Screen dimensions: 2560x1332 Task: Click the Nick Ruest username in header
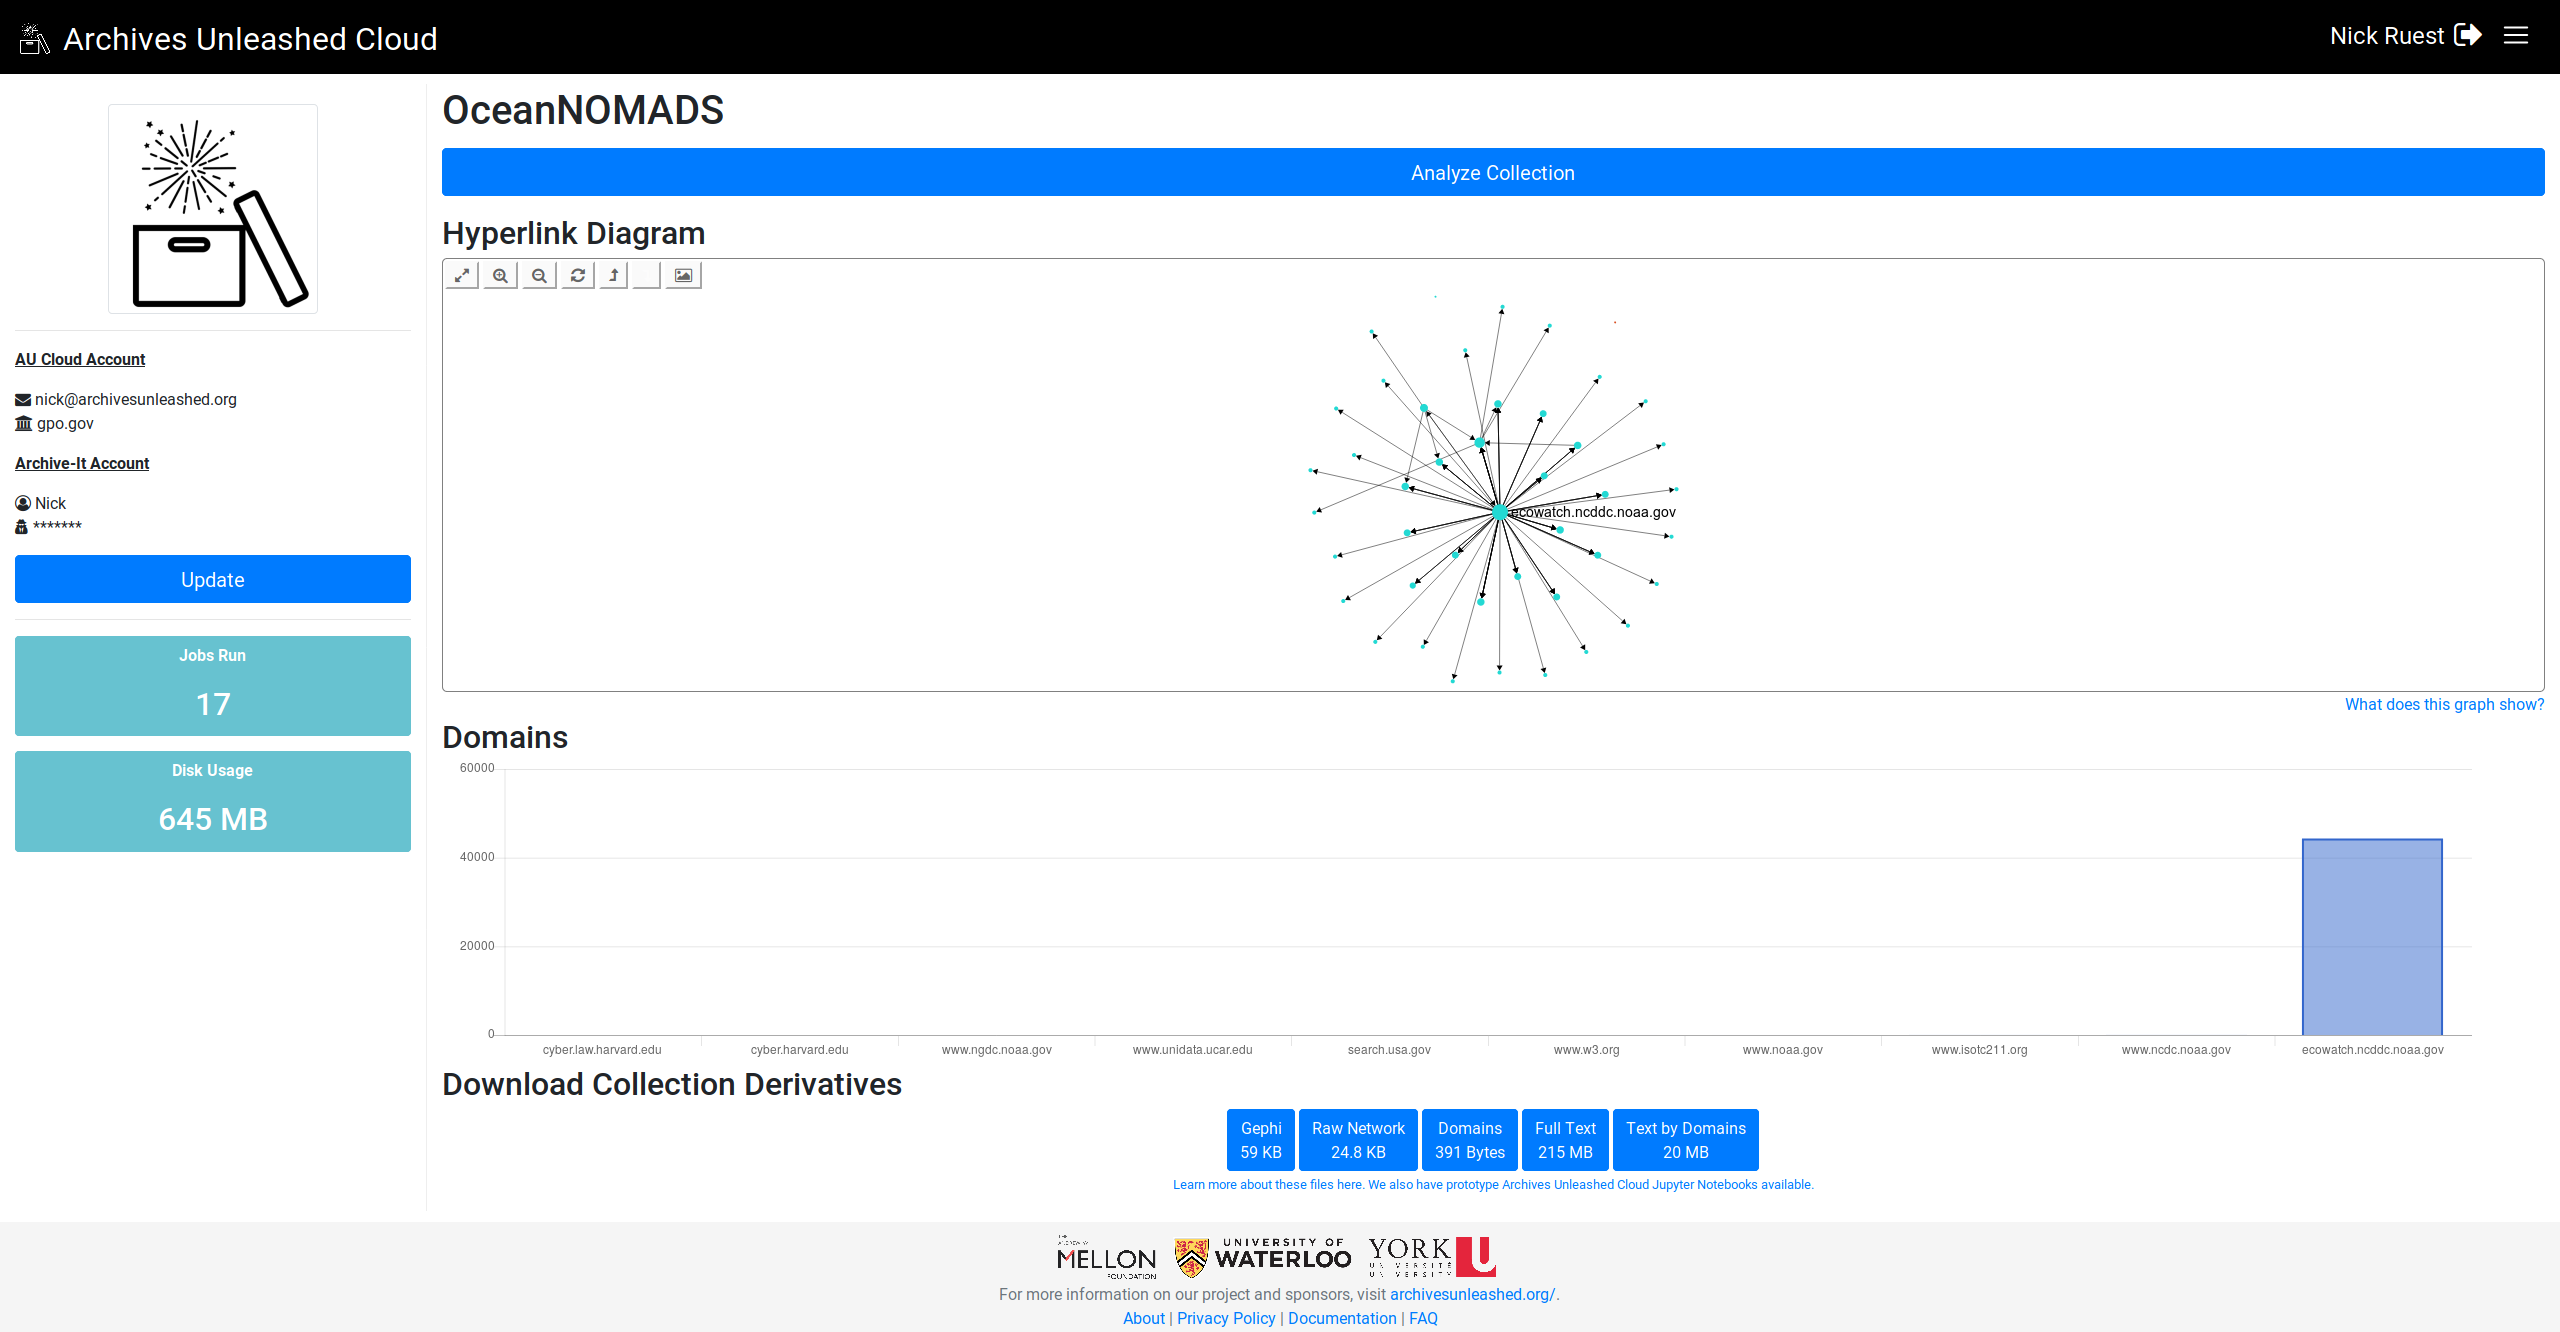[2386, 36]
